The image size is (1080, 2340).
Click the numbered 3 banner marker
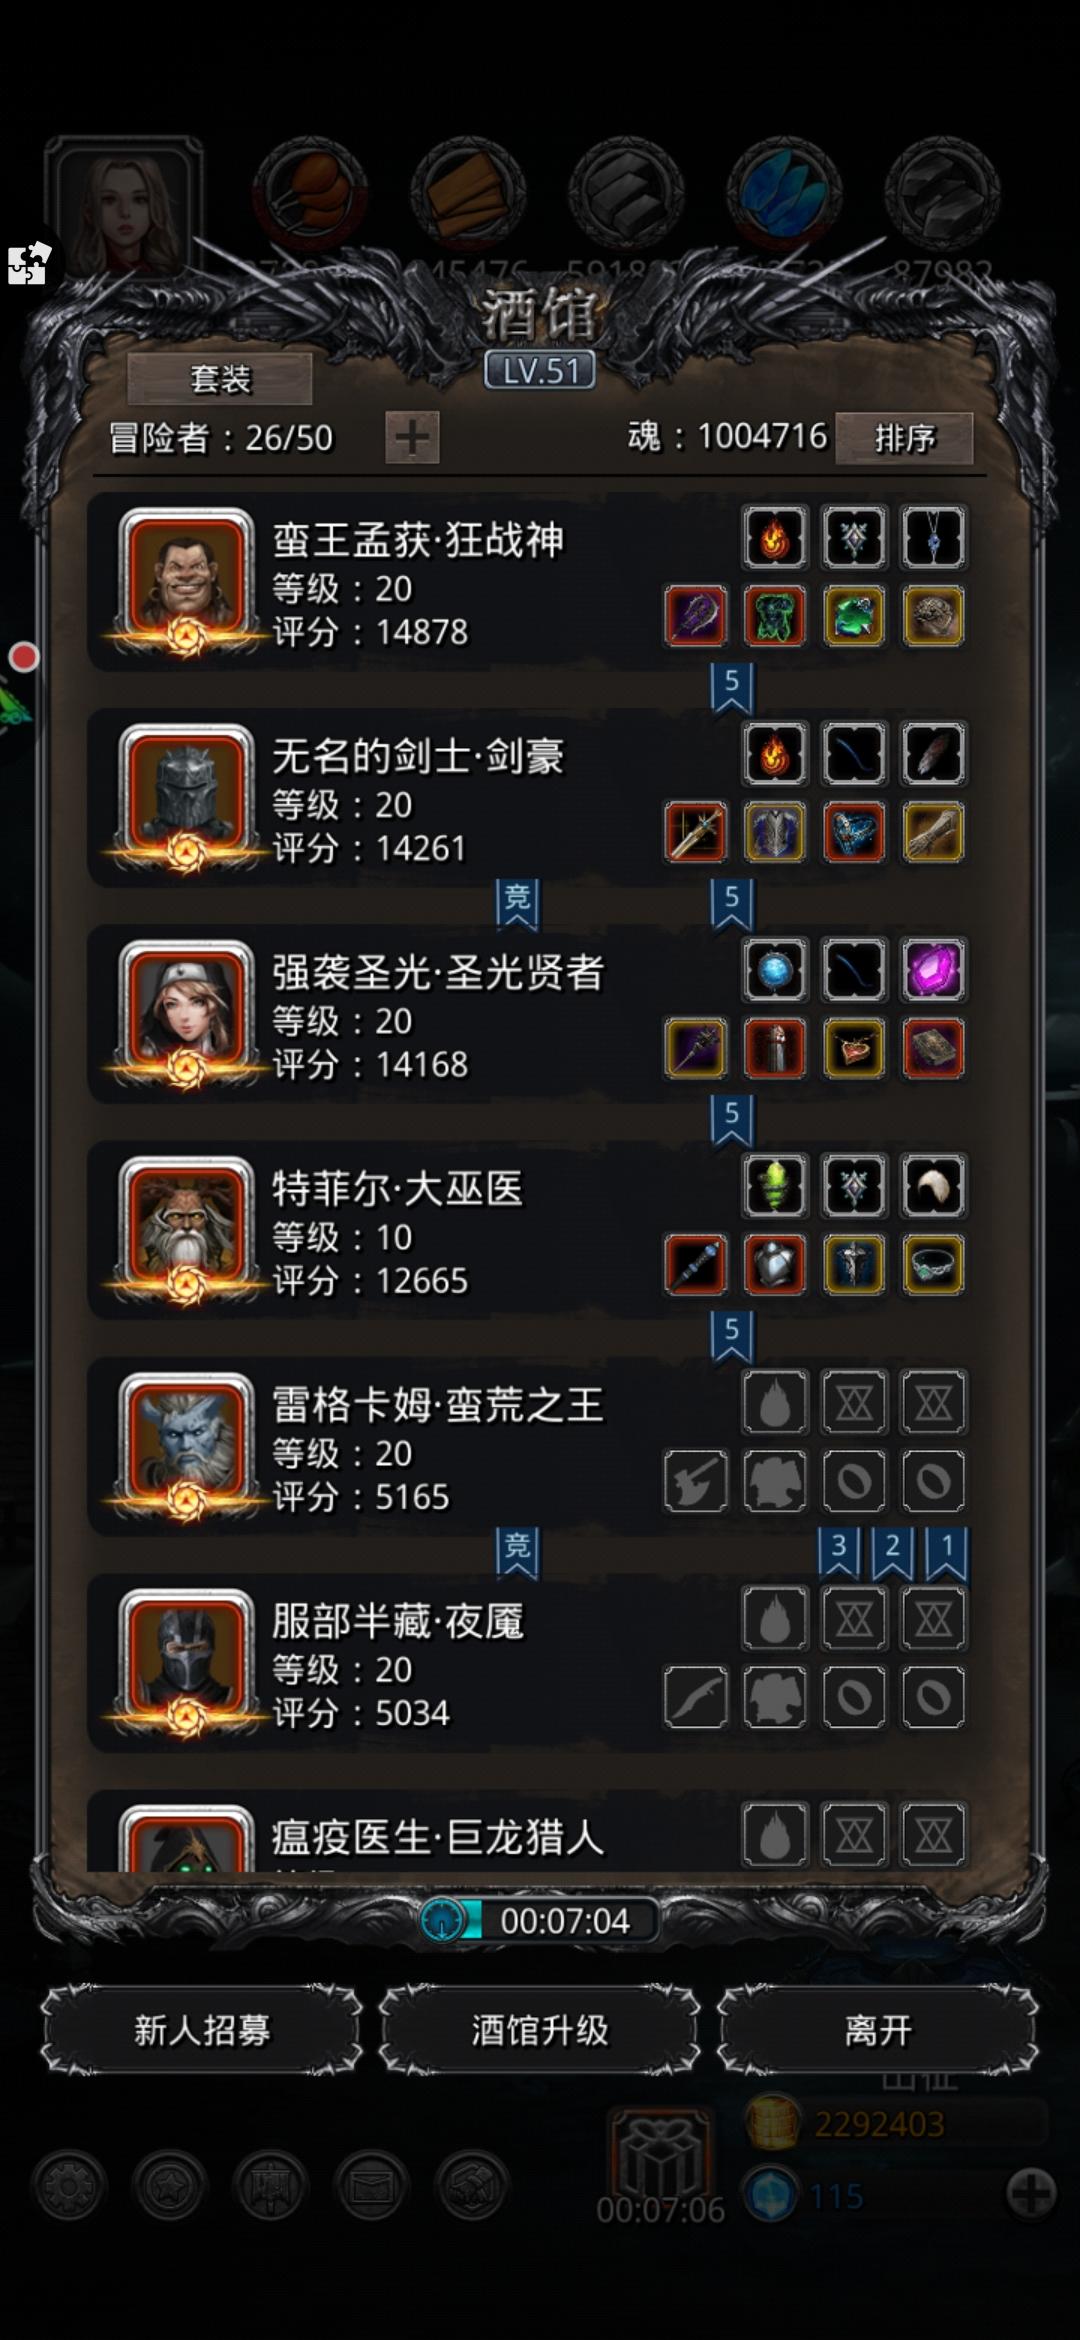pos(839,1551)
